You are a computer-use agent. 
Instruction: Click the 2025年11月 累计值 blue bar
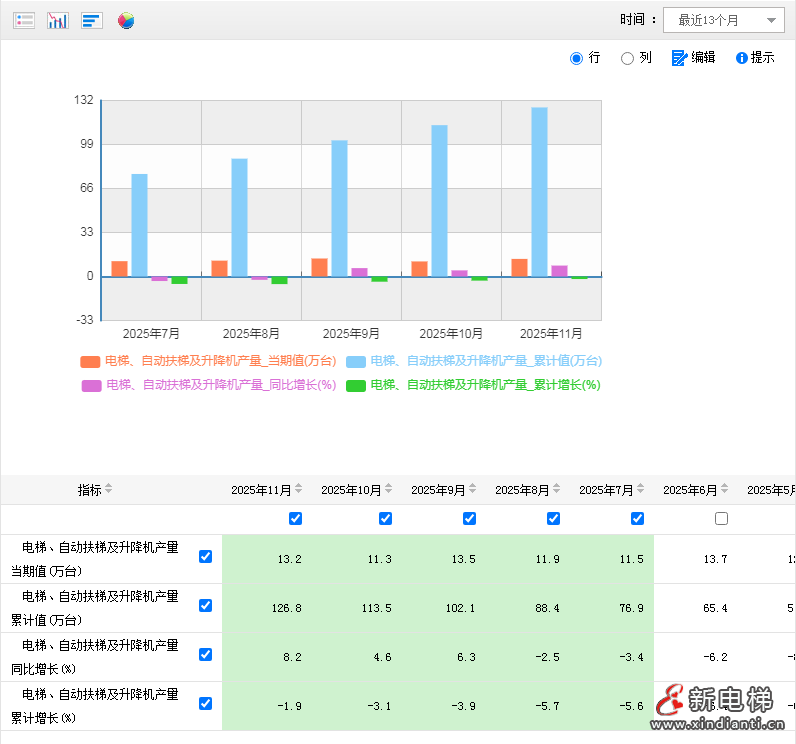539,190
